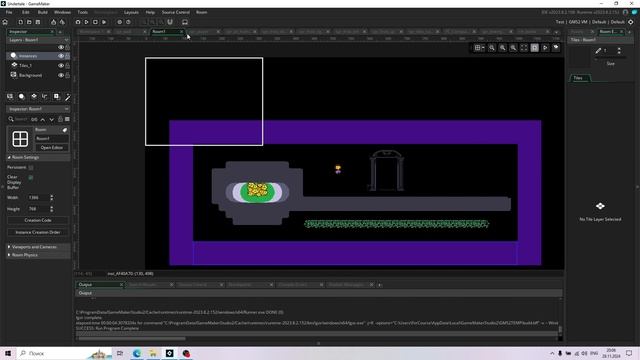
Task: Zoom in on the room canvas
Action: point(513,48)
